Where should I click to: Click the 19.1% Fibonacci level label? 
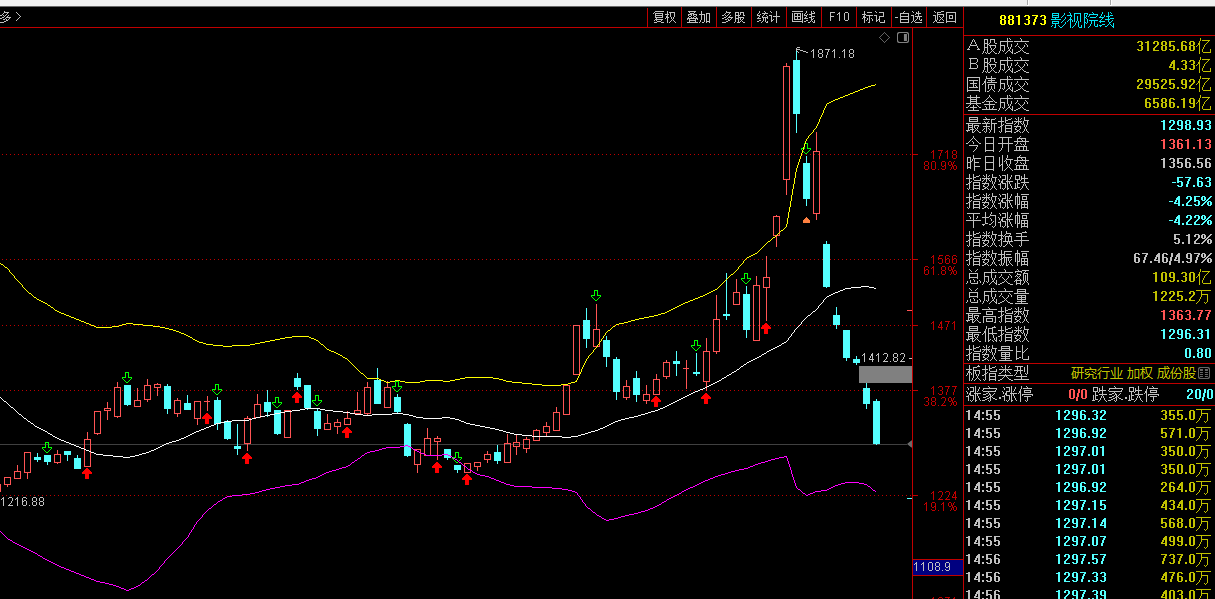(x=940, y=507)
